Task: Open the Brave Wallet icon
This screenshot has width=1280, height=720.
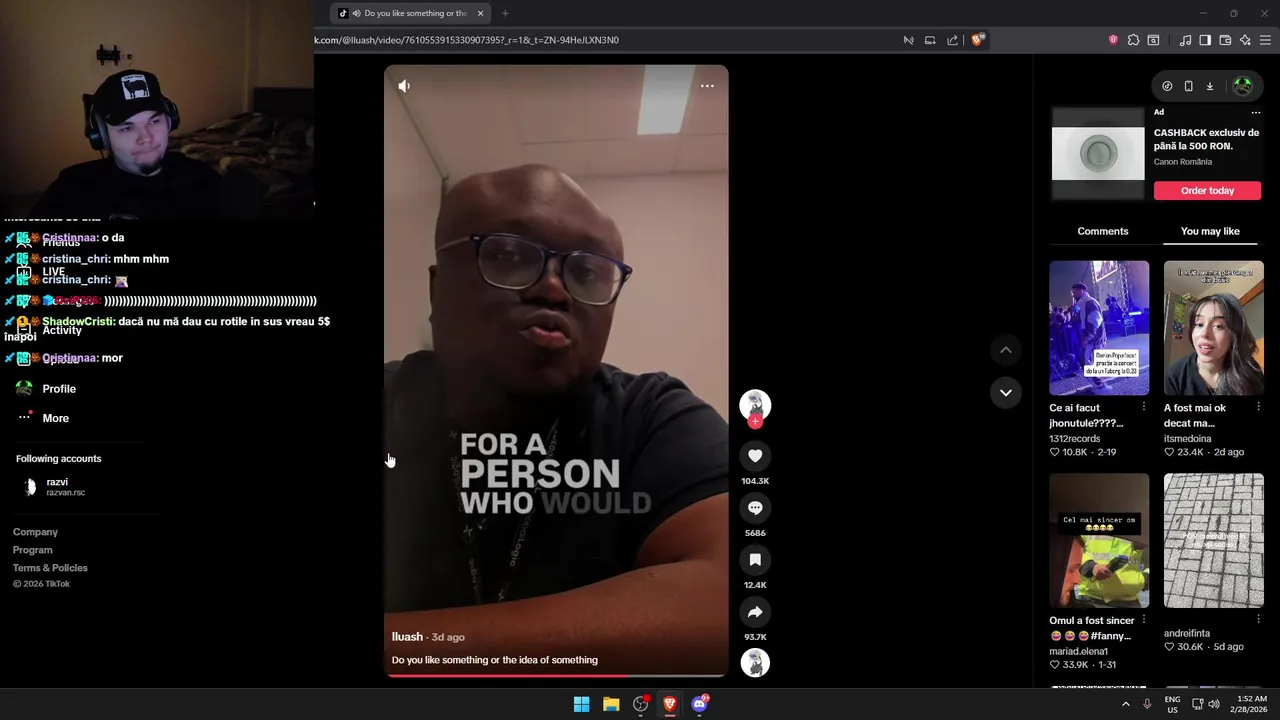Action: [x=1225, y=40]
